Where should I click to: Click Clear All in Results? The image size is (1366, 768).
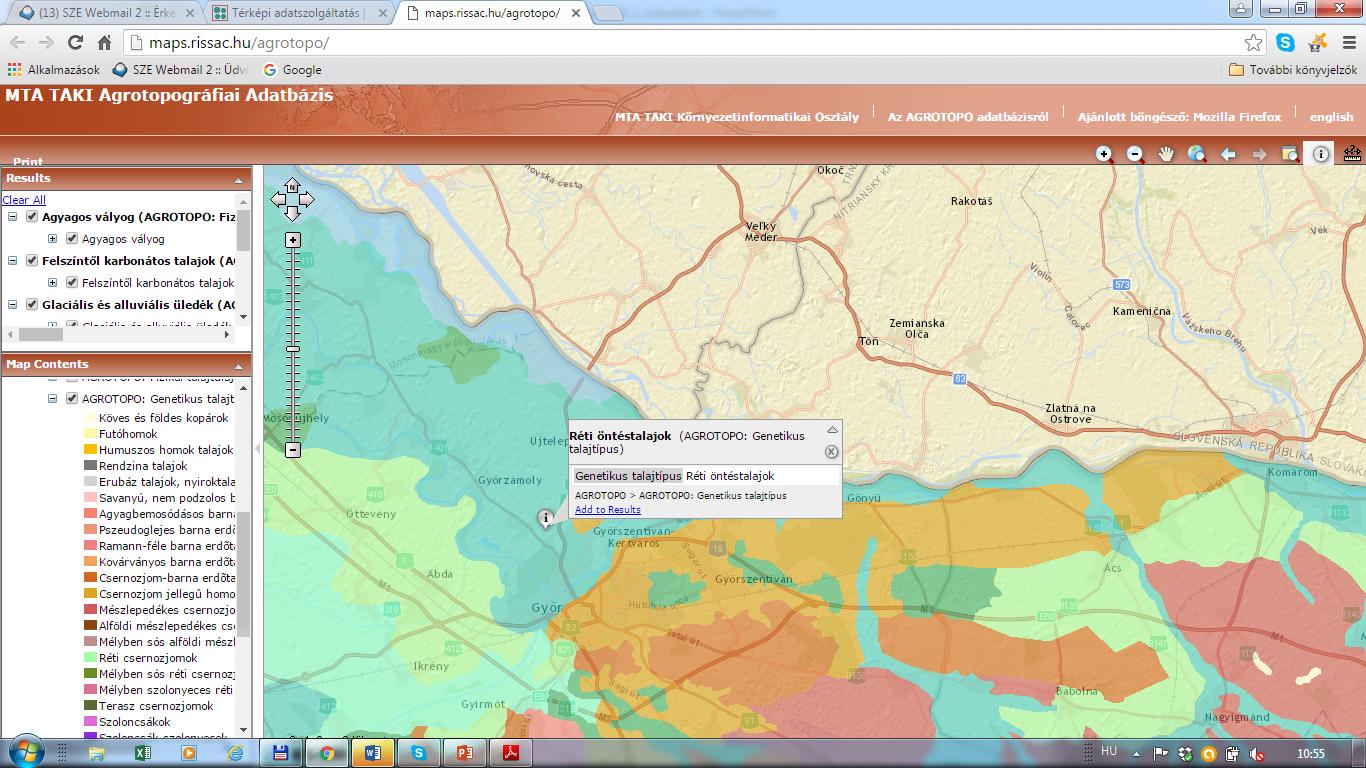coord(24,200)
